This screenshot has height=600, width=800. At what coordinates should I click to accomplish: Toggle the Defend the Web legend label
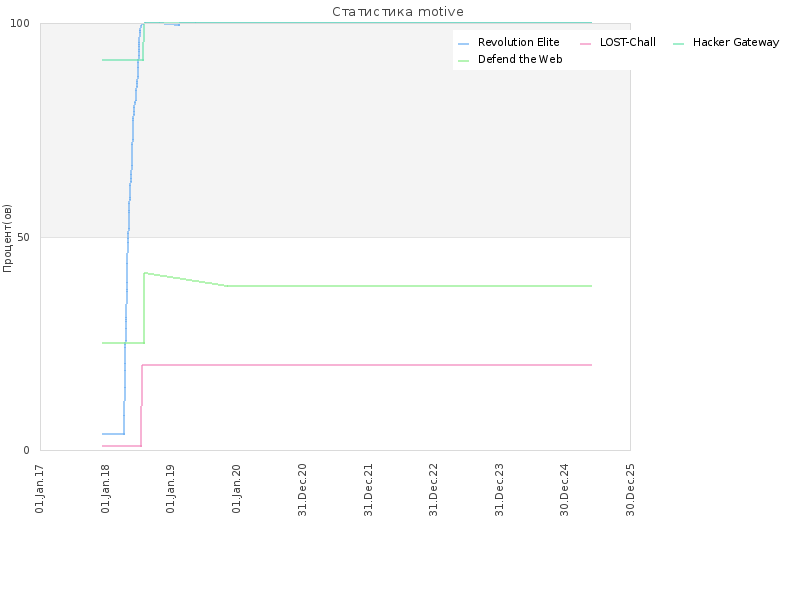[x=520, y=59]
